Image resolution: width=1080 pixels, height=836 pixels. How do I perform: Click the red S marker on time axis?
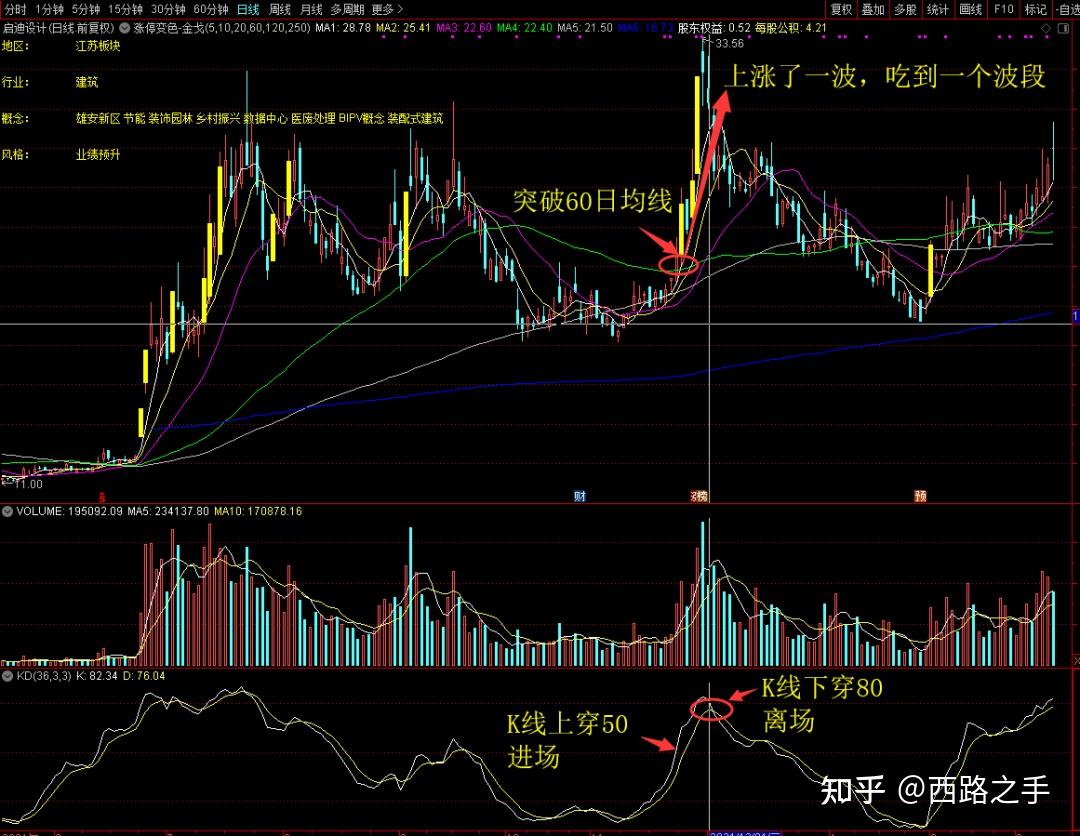(102, 497)
